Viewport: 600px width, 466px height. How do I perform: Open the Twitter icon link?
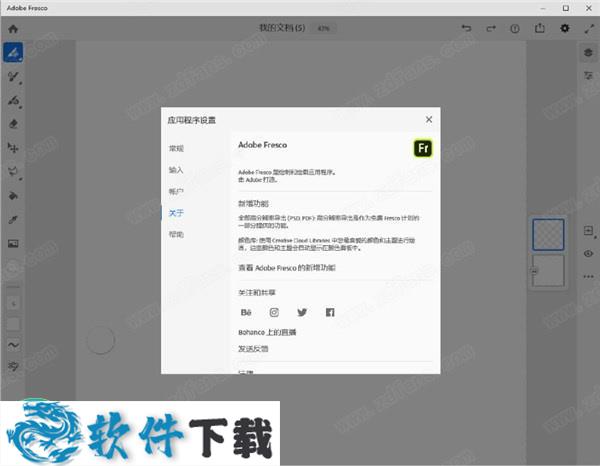point(302,312)
